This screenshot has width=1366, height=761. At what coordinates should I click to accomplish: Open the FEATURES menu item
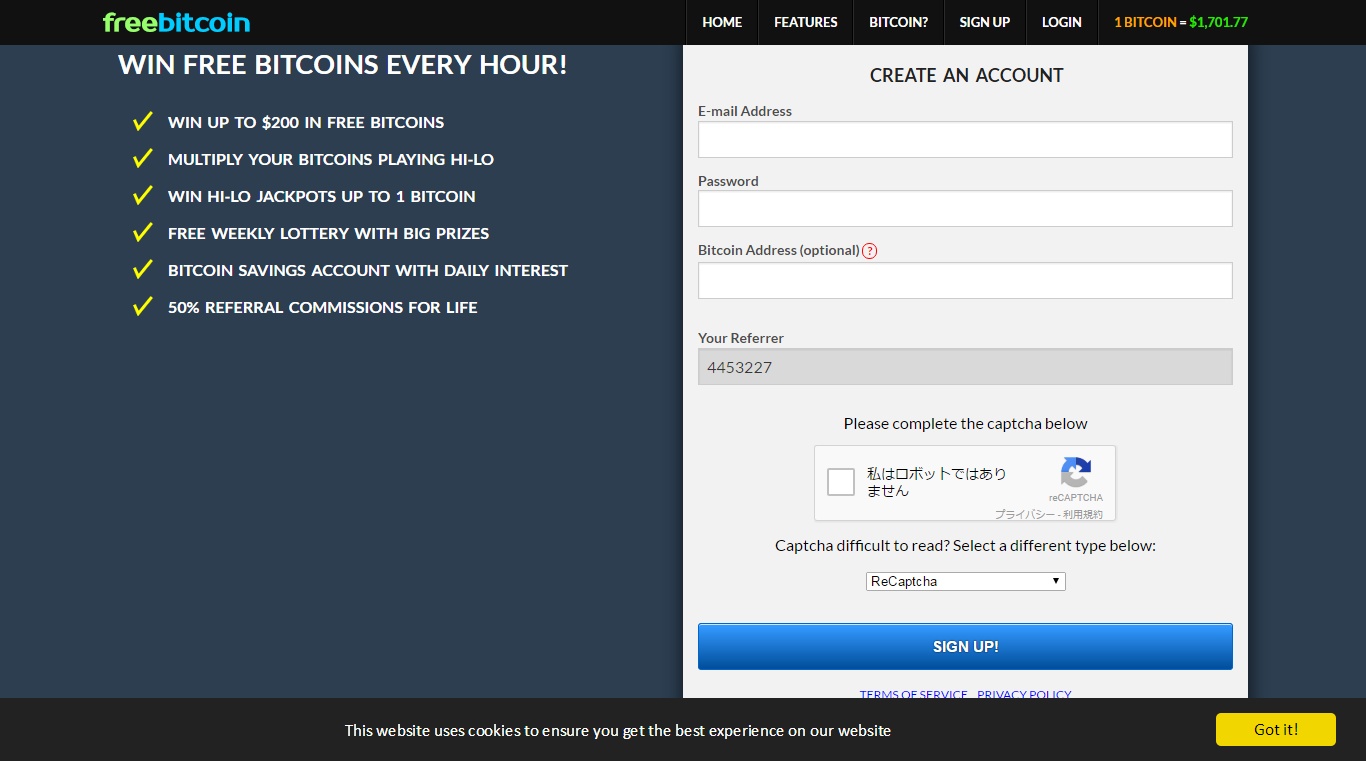[x=806, y=22]
